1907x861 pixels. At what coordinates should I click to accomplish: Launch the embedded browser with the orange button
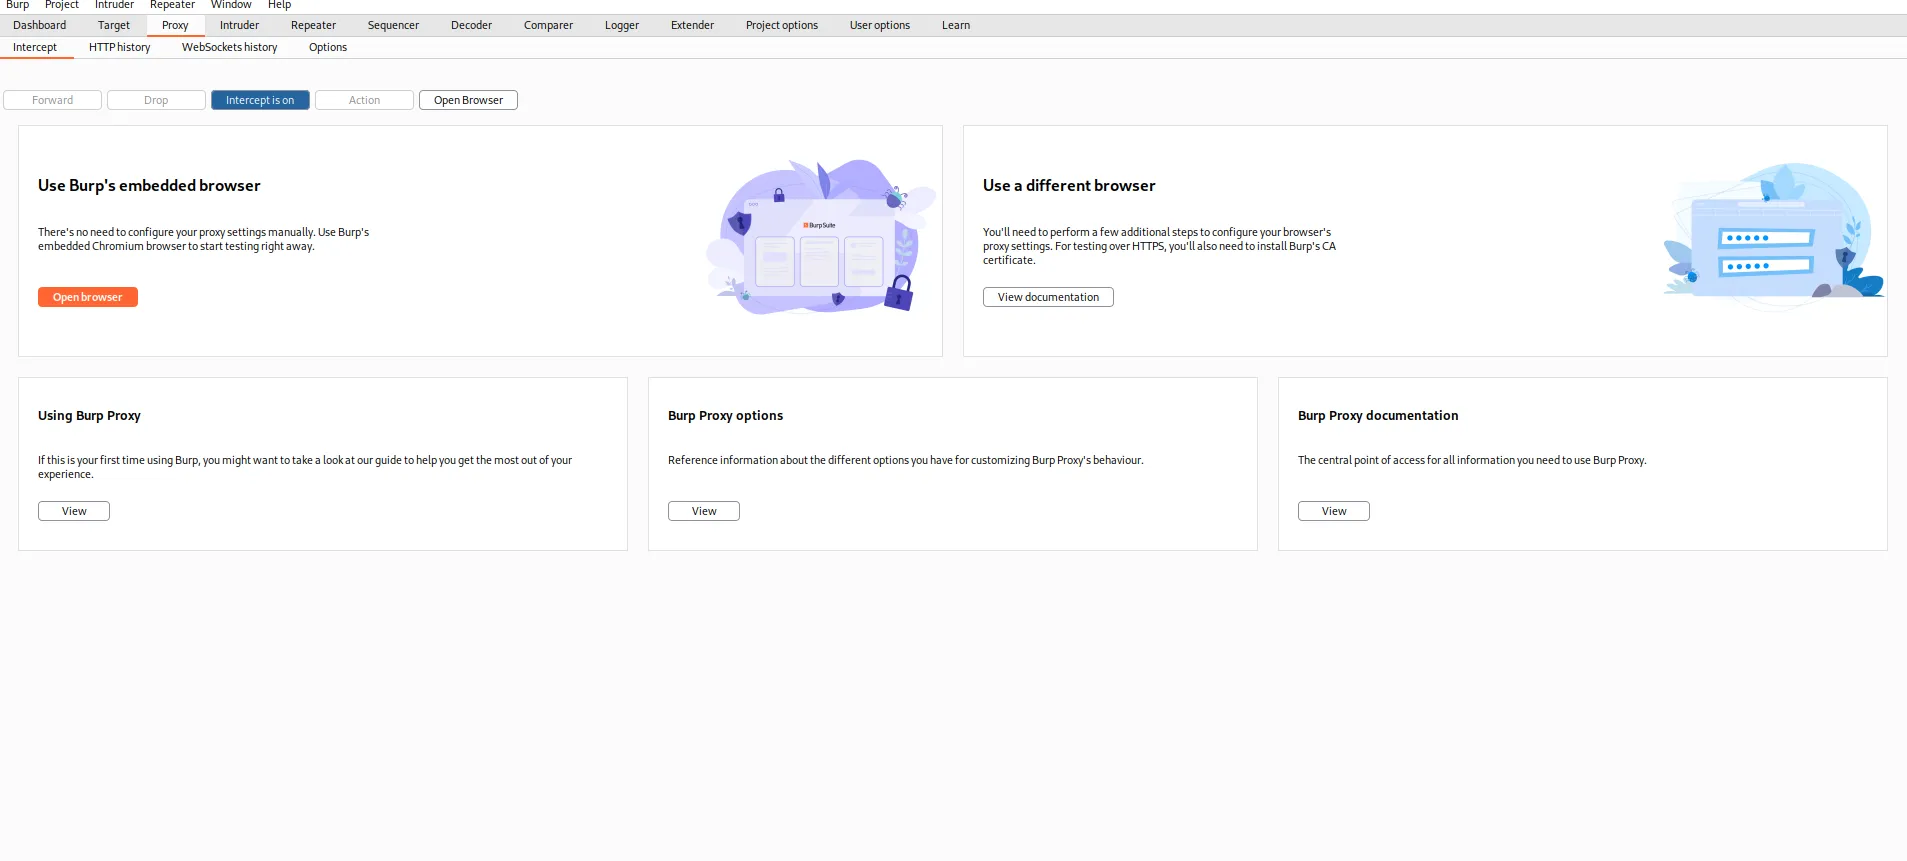coord(88,297)
